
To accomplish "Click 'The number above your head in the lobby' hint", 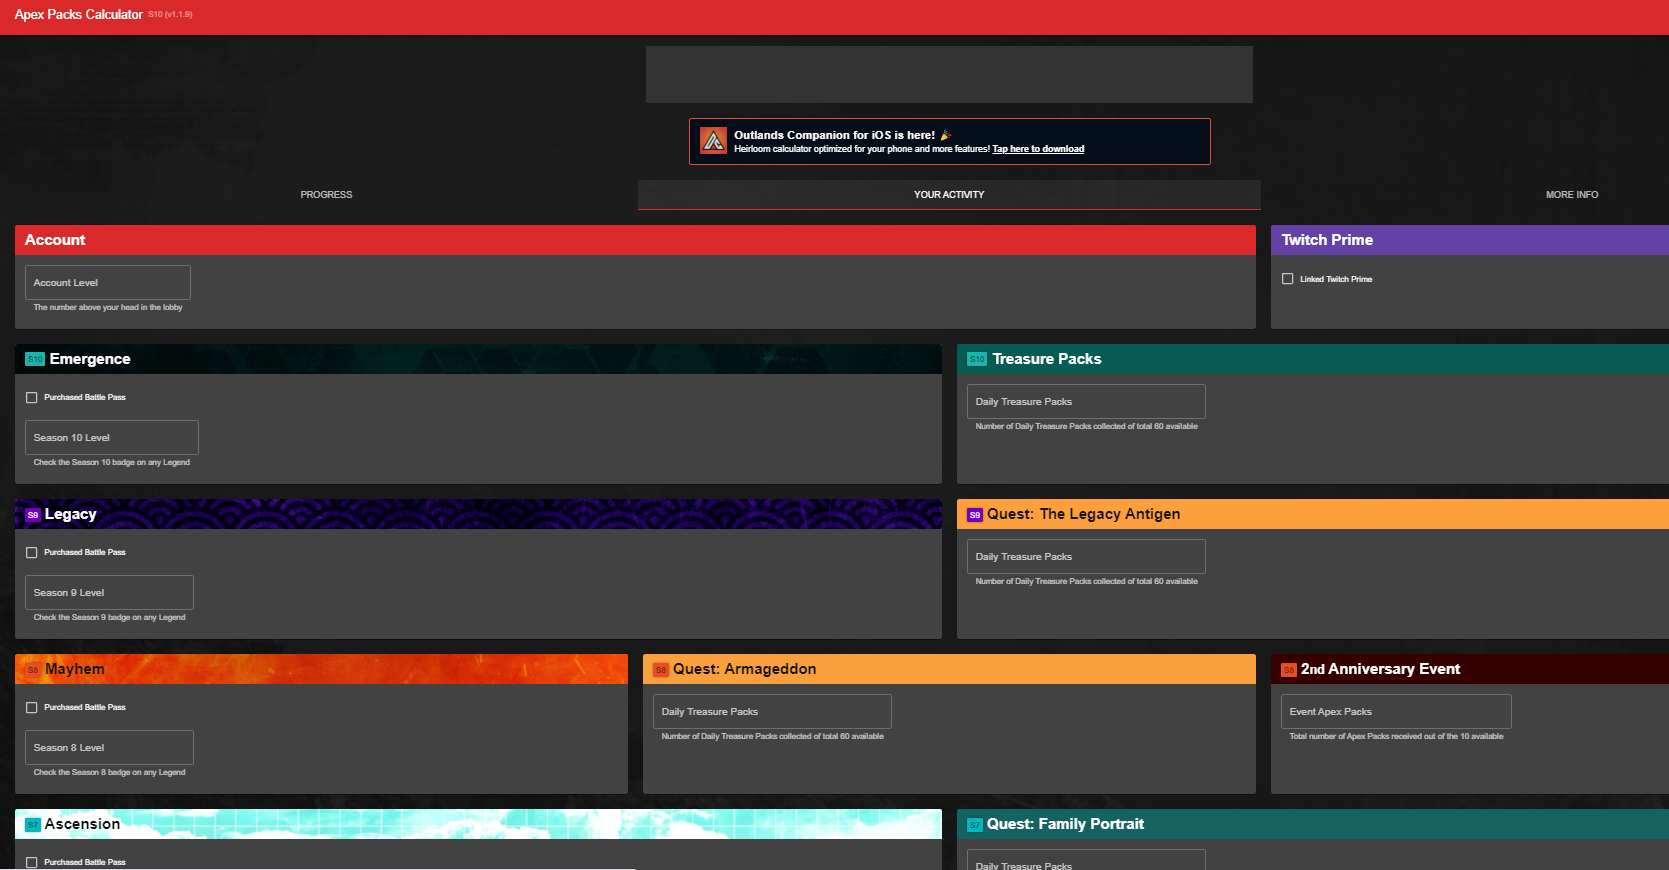I will tap(108, 307).
